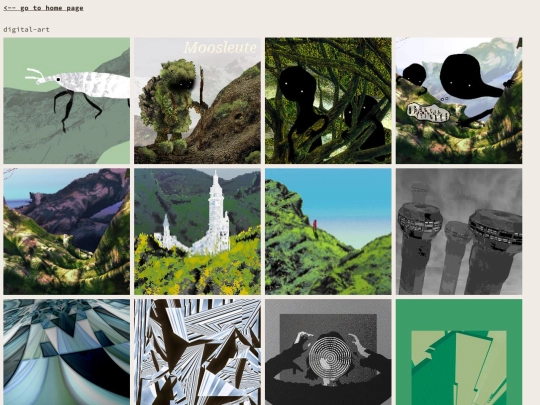This screenshot has height=405, width=540.
Task: Open the green abstract shapes artwork
Action: click(459, 352)
